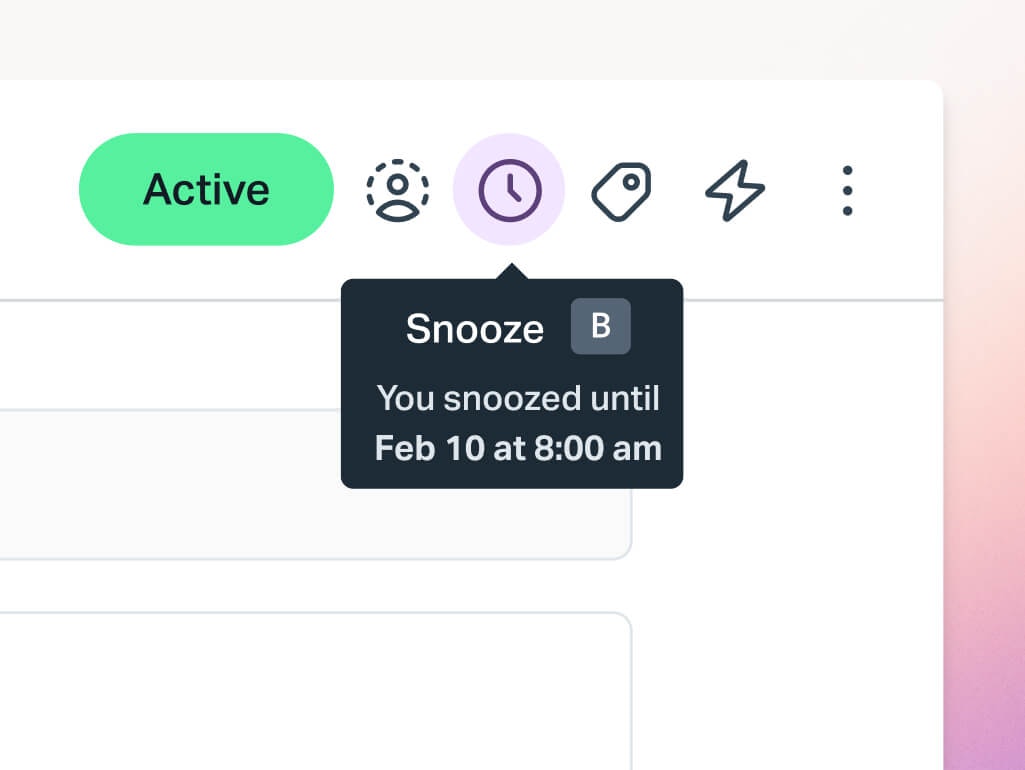This screenshot has height=770, width=1025.
Task: Click the B shortcut key badge
Action: pos(600,326)
